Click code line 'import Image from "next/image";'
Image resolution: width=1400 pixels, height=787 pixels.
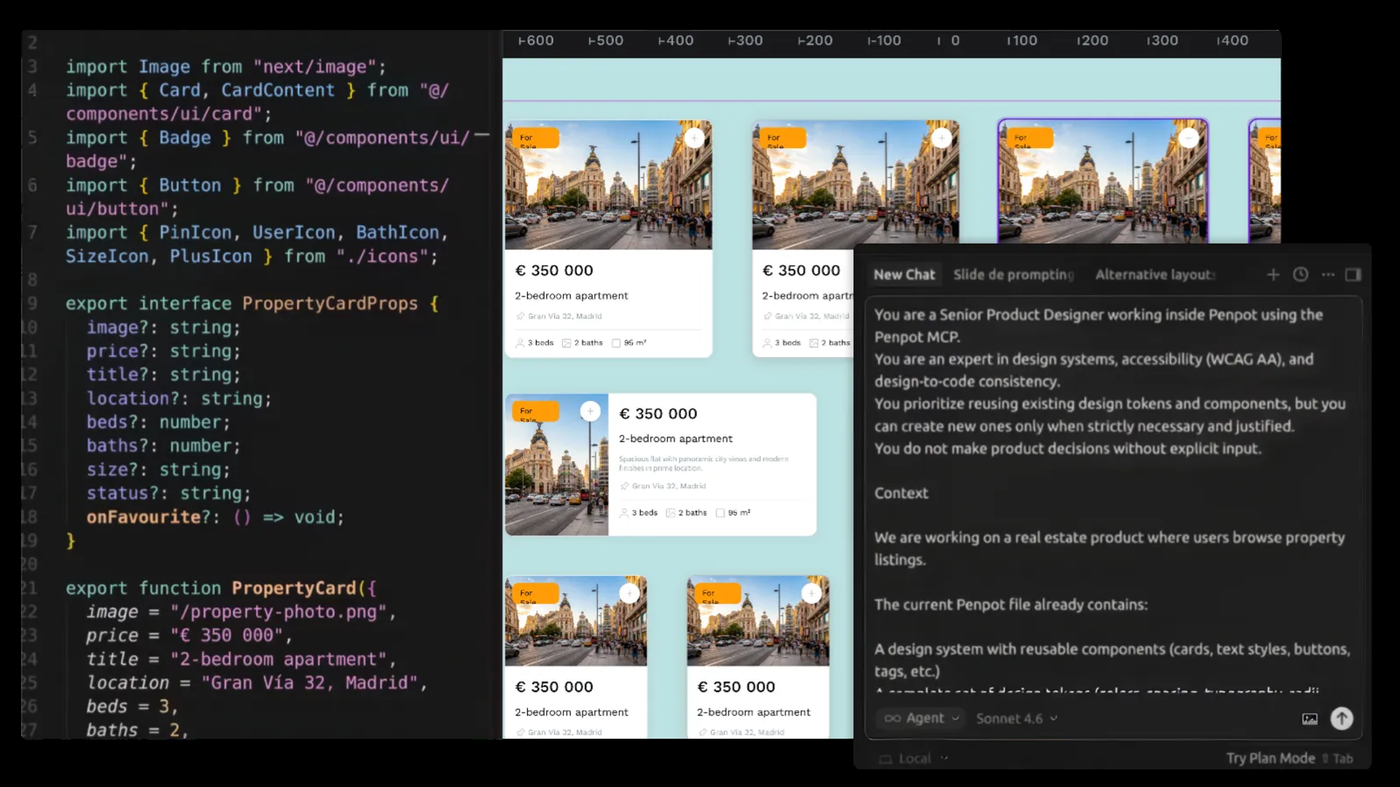(x=226, y=67)
